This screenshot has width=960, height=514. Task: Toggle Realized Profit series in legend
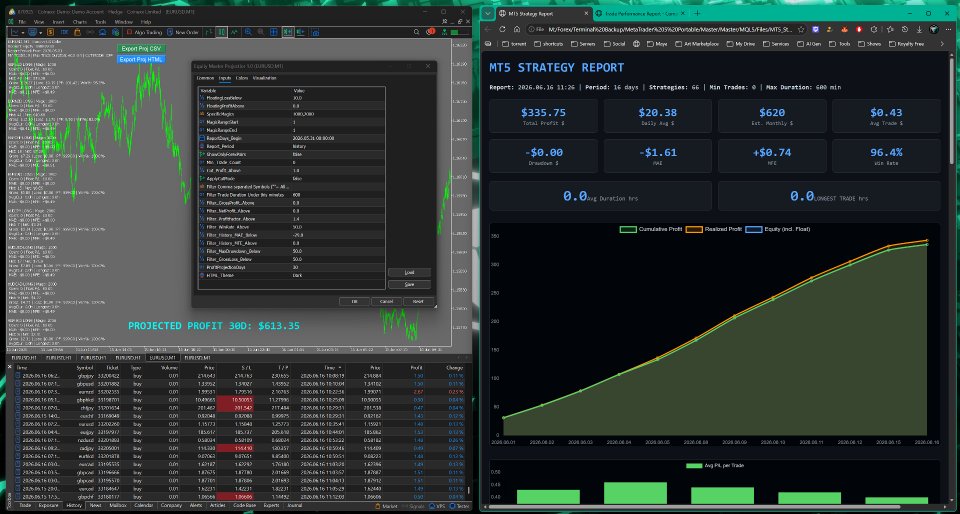pos(714,229)
